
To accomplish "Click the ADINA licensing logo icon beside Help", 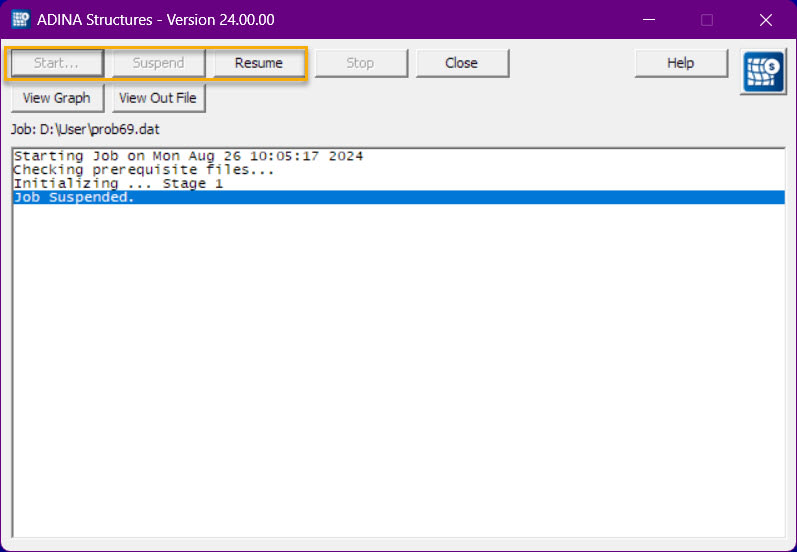I will point(763,72).
